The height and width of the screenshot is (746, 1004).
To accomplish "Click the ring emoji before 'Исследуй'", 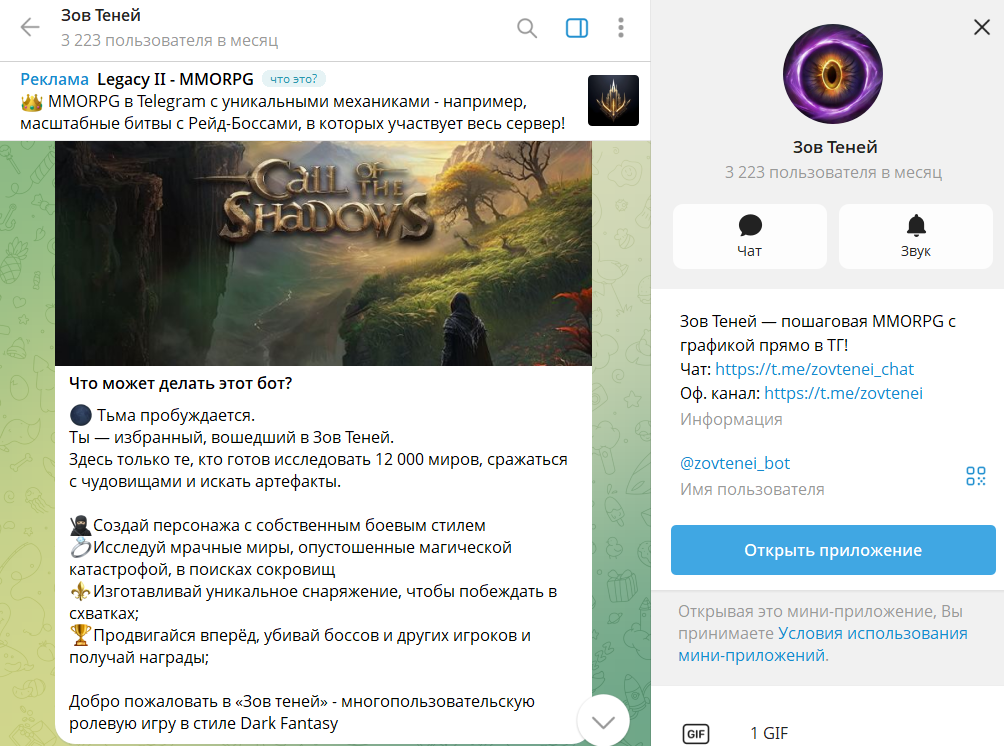I will 80,547.
